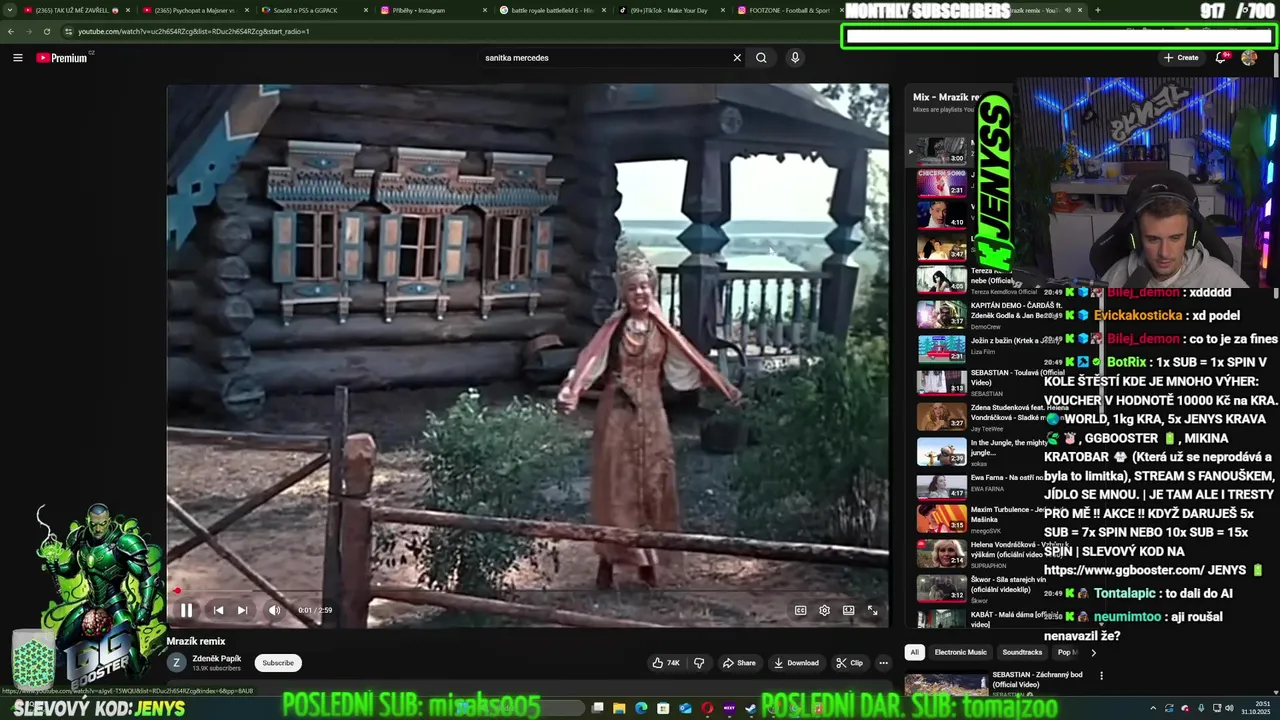Switch to Příběhy Instagram browser tab
This screenshot has width=1280, height=720.
click(x=431, y=10)
